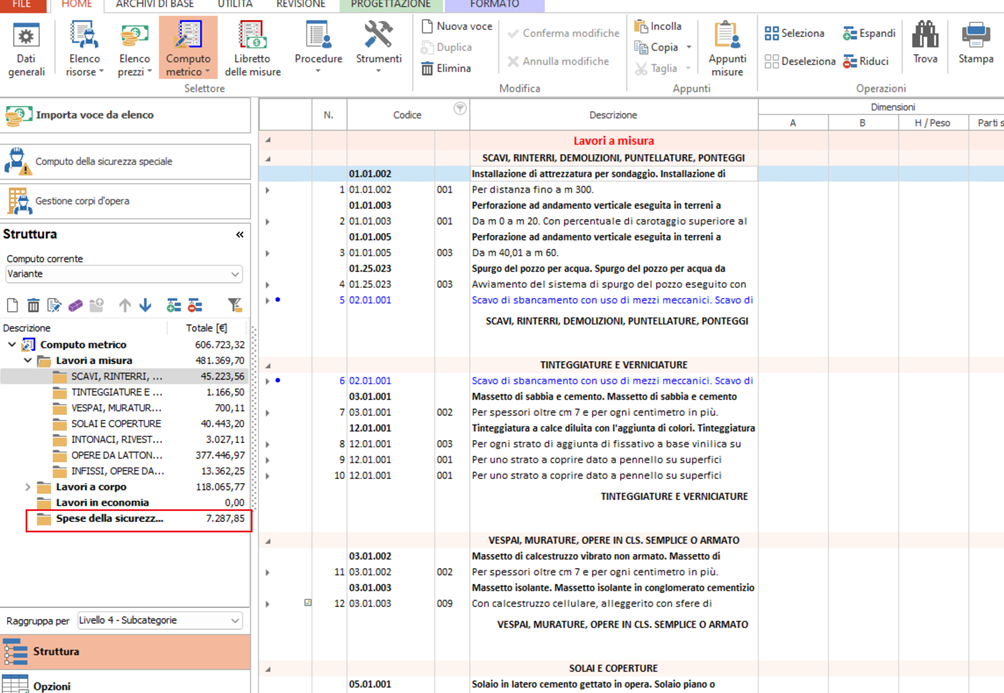Open the Raggruppa per Livello 4 dropdown
Image resolution: width=1004 pixels, height=693 pixels.
160,621
